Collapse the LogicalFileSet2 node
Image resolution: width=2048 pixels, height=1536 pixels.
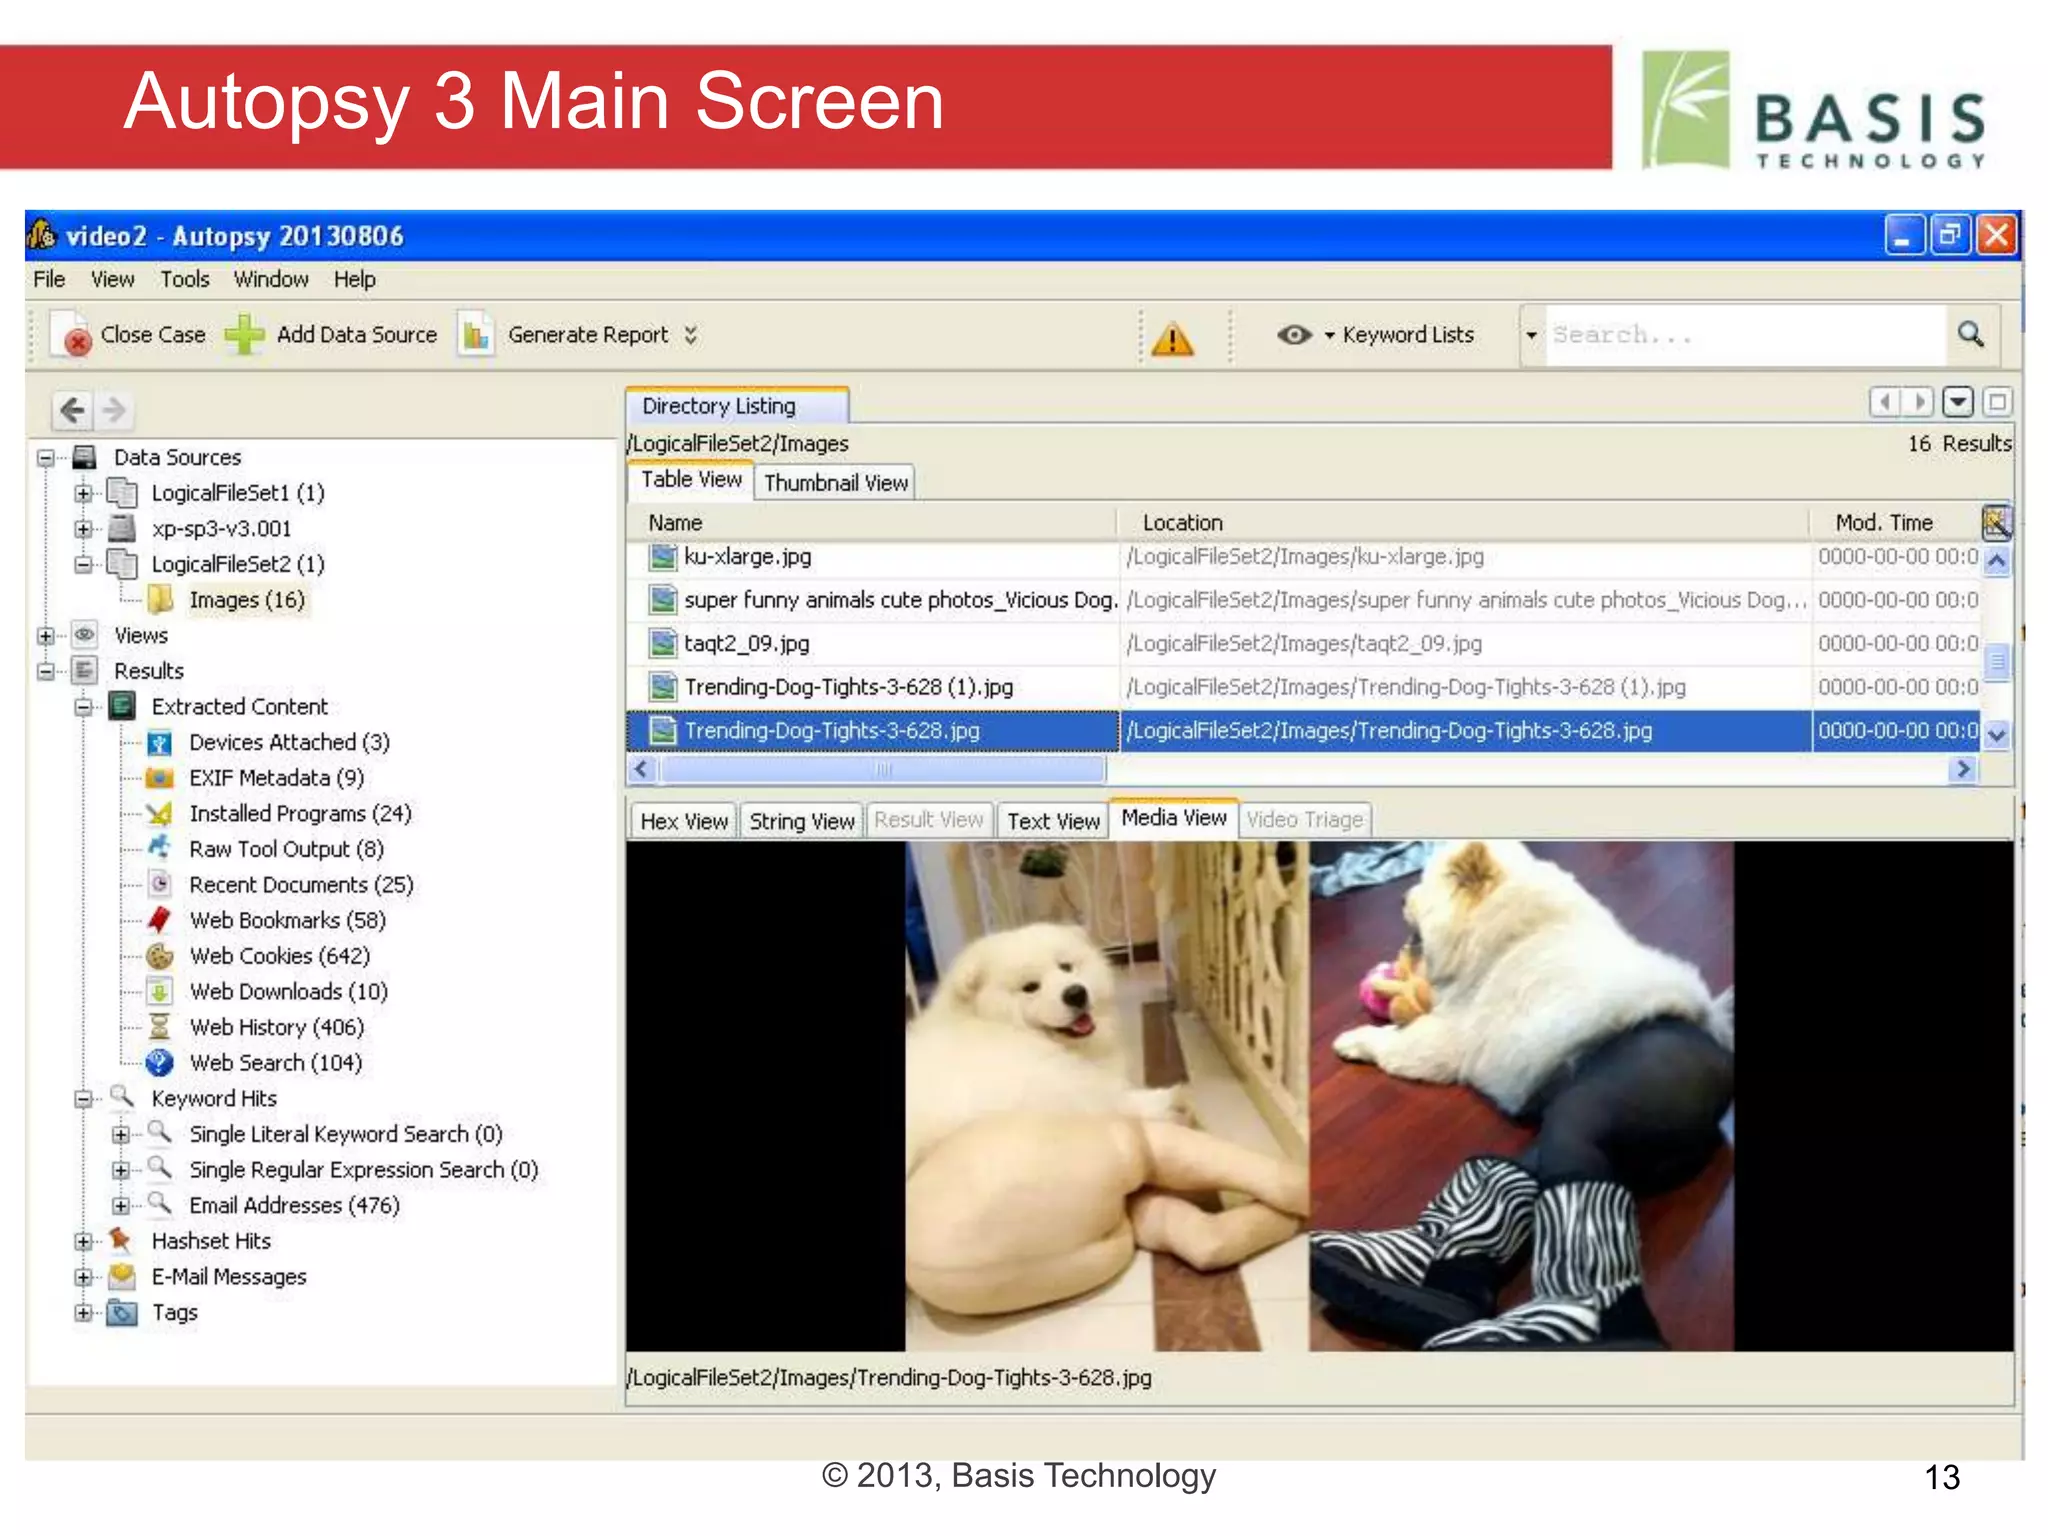(x=84, y=564)
